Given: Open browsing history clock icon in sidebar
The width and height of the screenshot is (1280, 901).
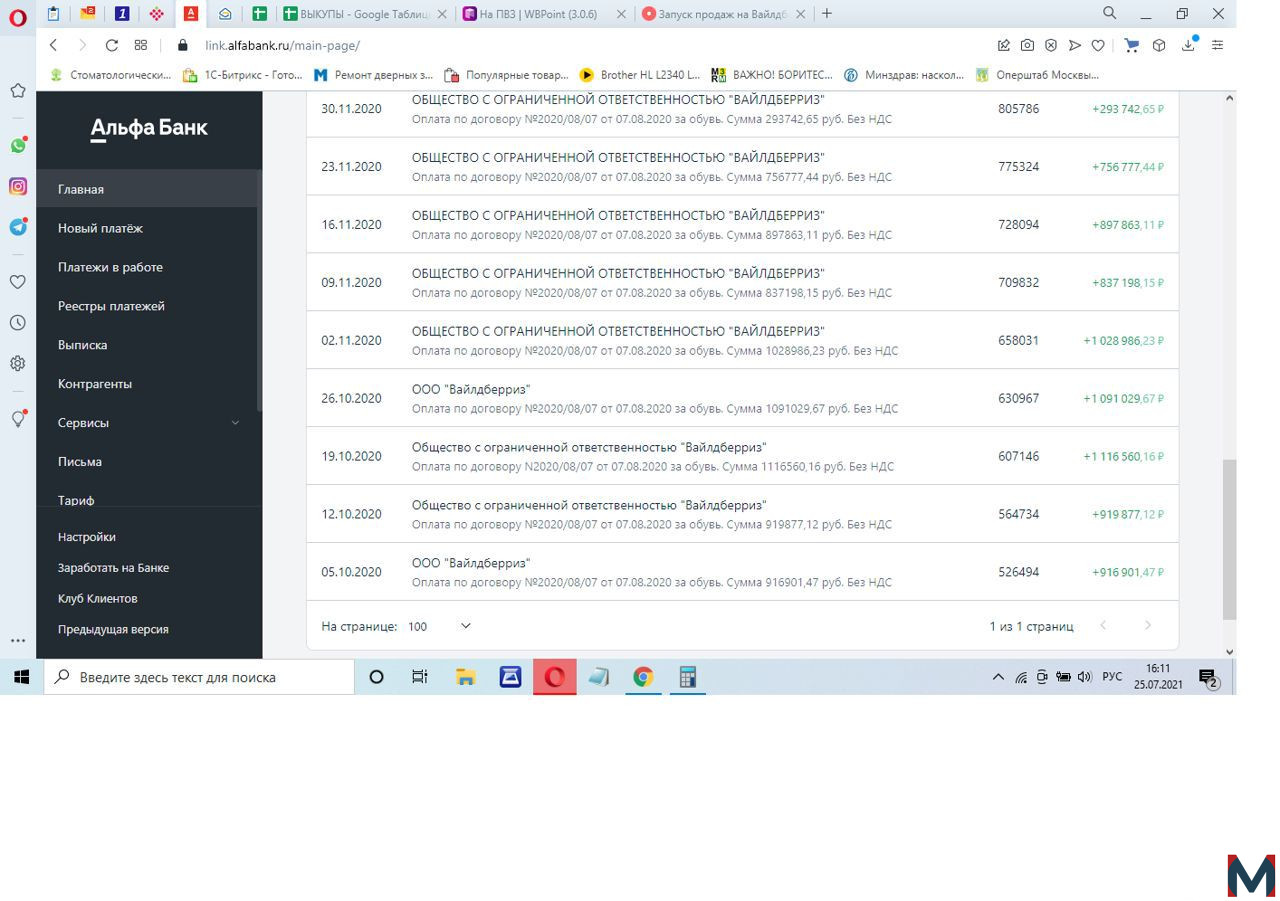Looking at the screenshot, I should point(18,323).
